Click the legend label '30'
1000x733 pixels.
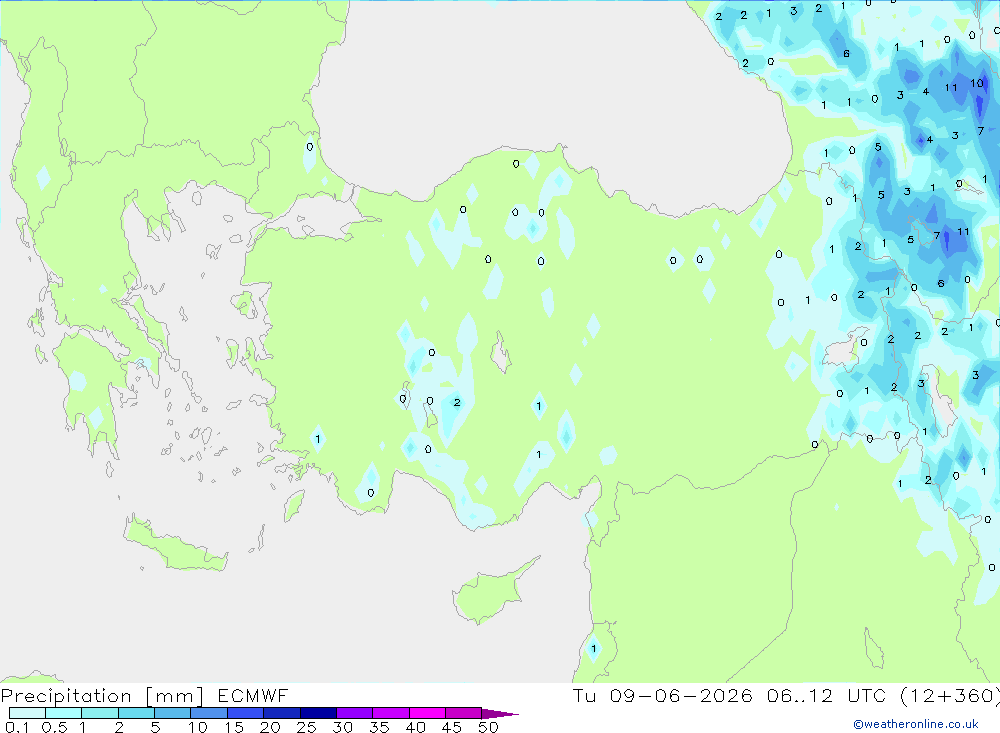[342, 727]
